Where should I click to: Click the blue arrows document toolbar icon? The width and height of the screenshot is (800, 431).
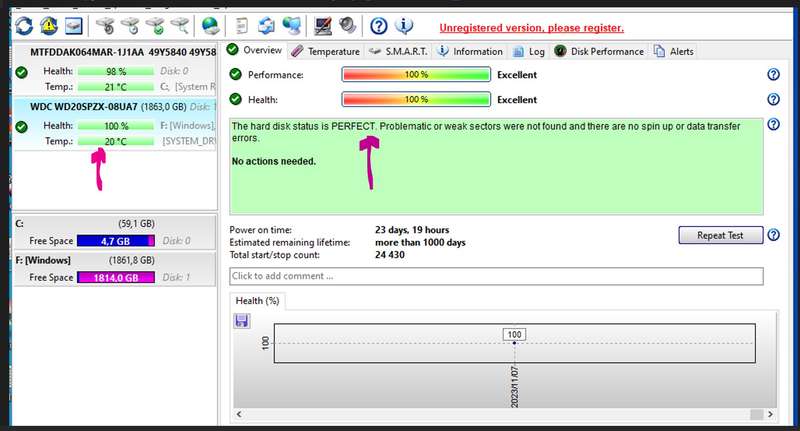click(x=266, y=26)
